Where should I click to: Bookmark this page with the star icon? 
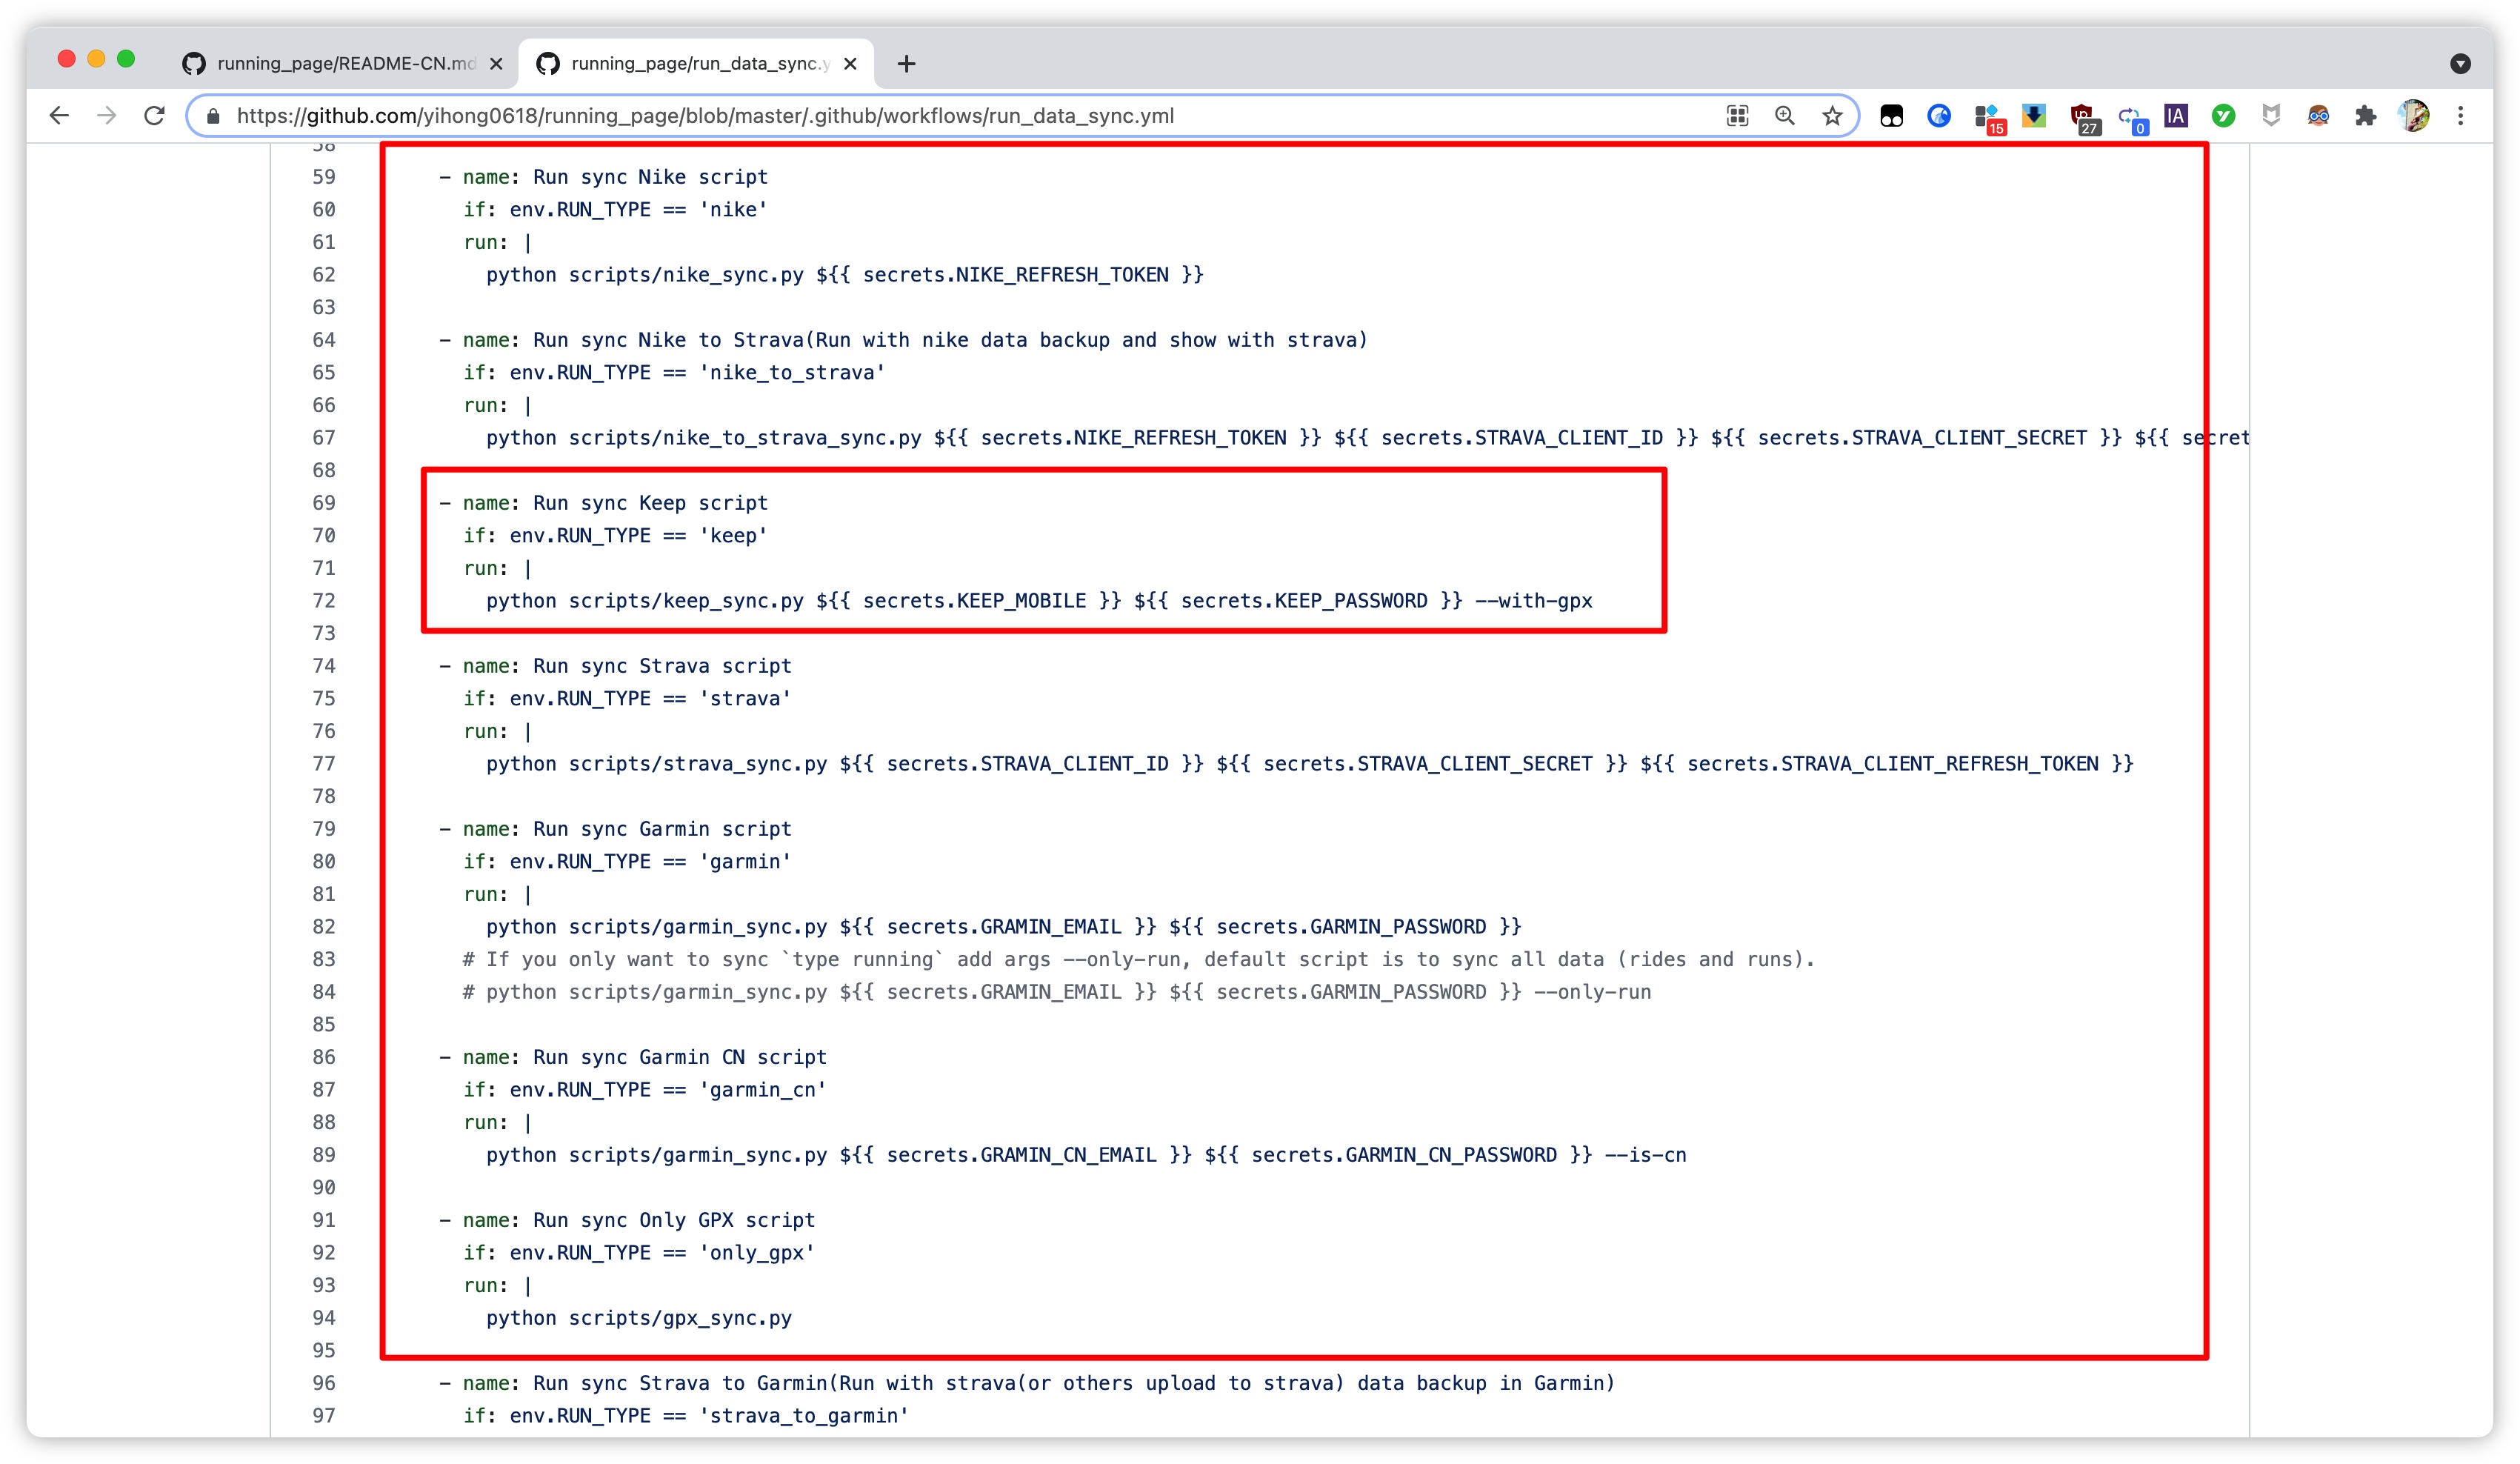(x=1831, y=116)
